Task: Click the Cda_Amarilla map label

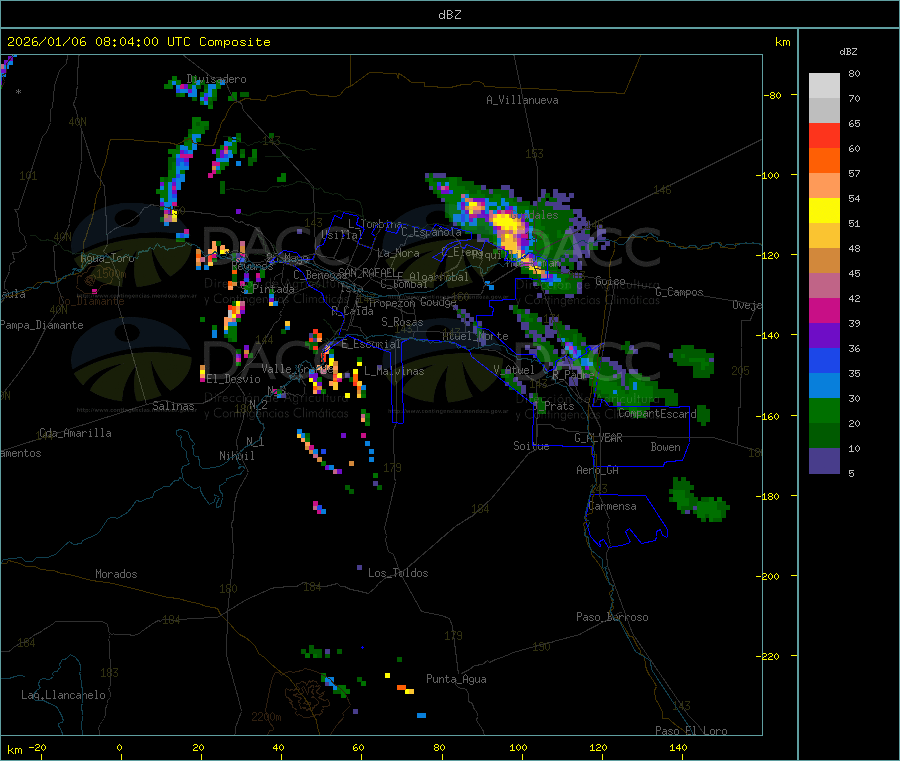Action: click(x=75, y=434)
